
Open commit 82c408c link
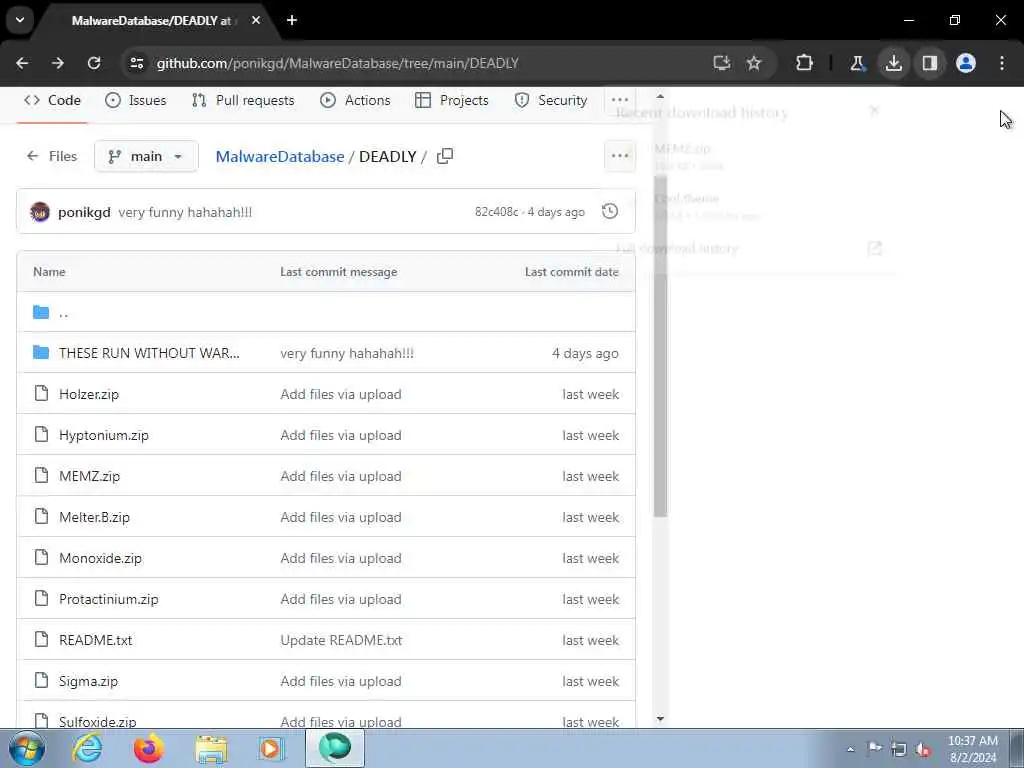(x=496, y=212)
